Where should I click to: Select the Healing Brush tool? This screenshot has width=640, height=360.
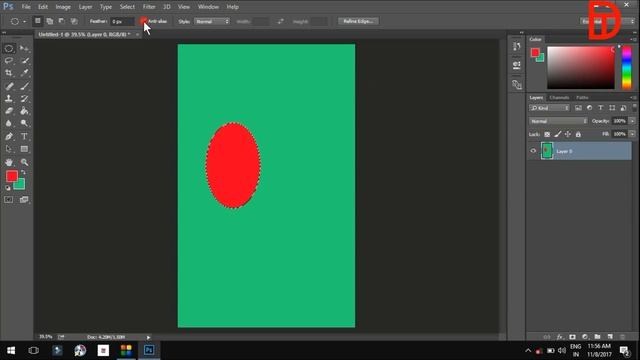[x=9, y=86]
